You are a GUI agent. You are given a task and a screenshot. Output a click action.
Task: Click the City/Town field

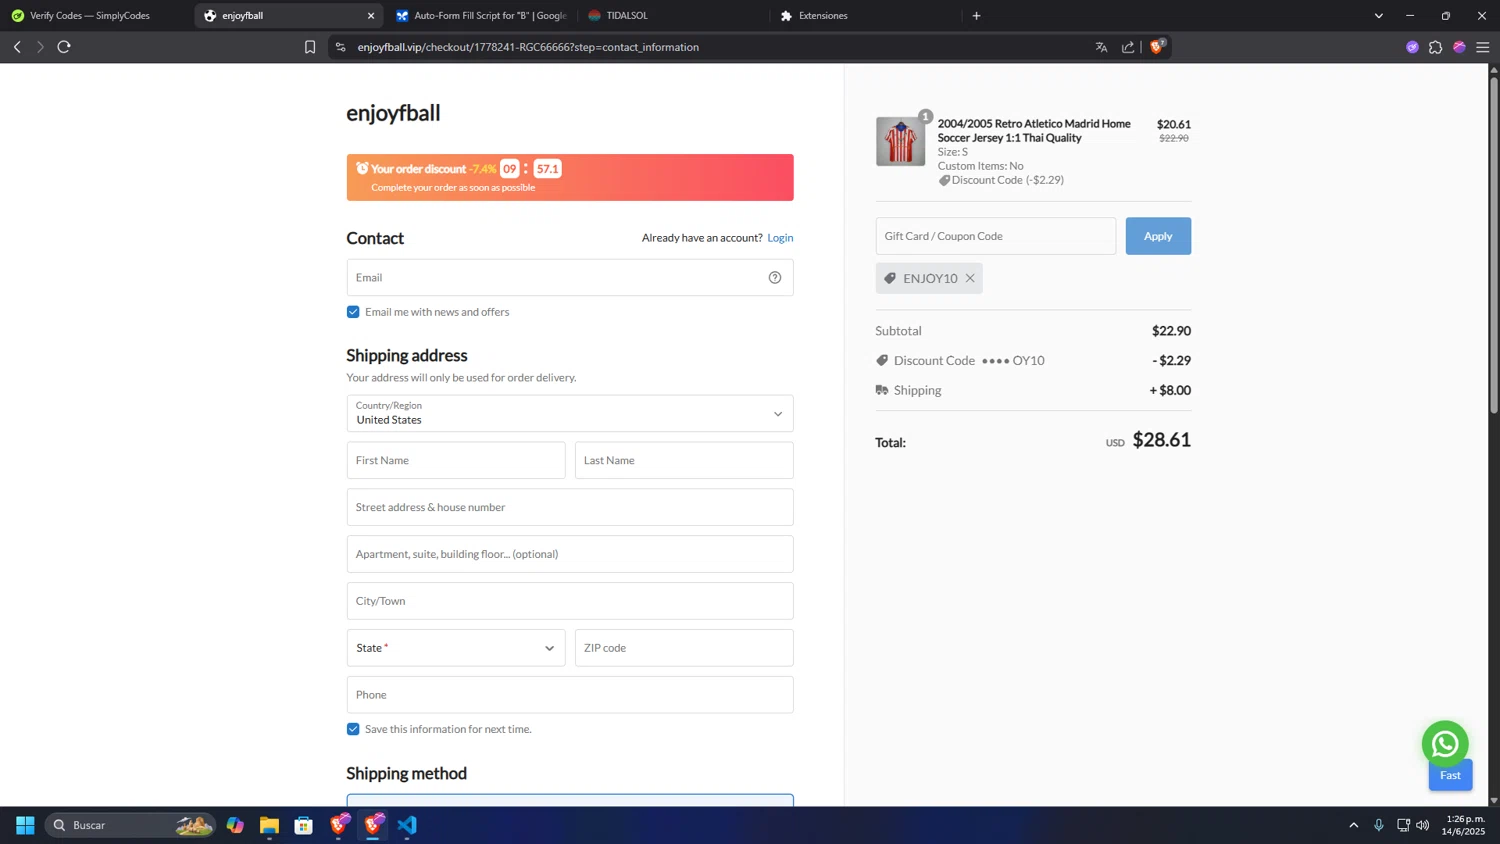coord(570,601)
